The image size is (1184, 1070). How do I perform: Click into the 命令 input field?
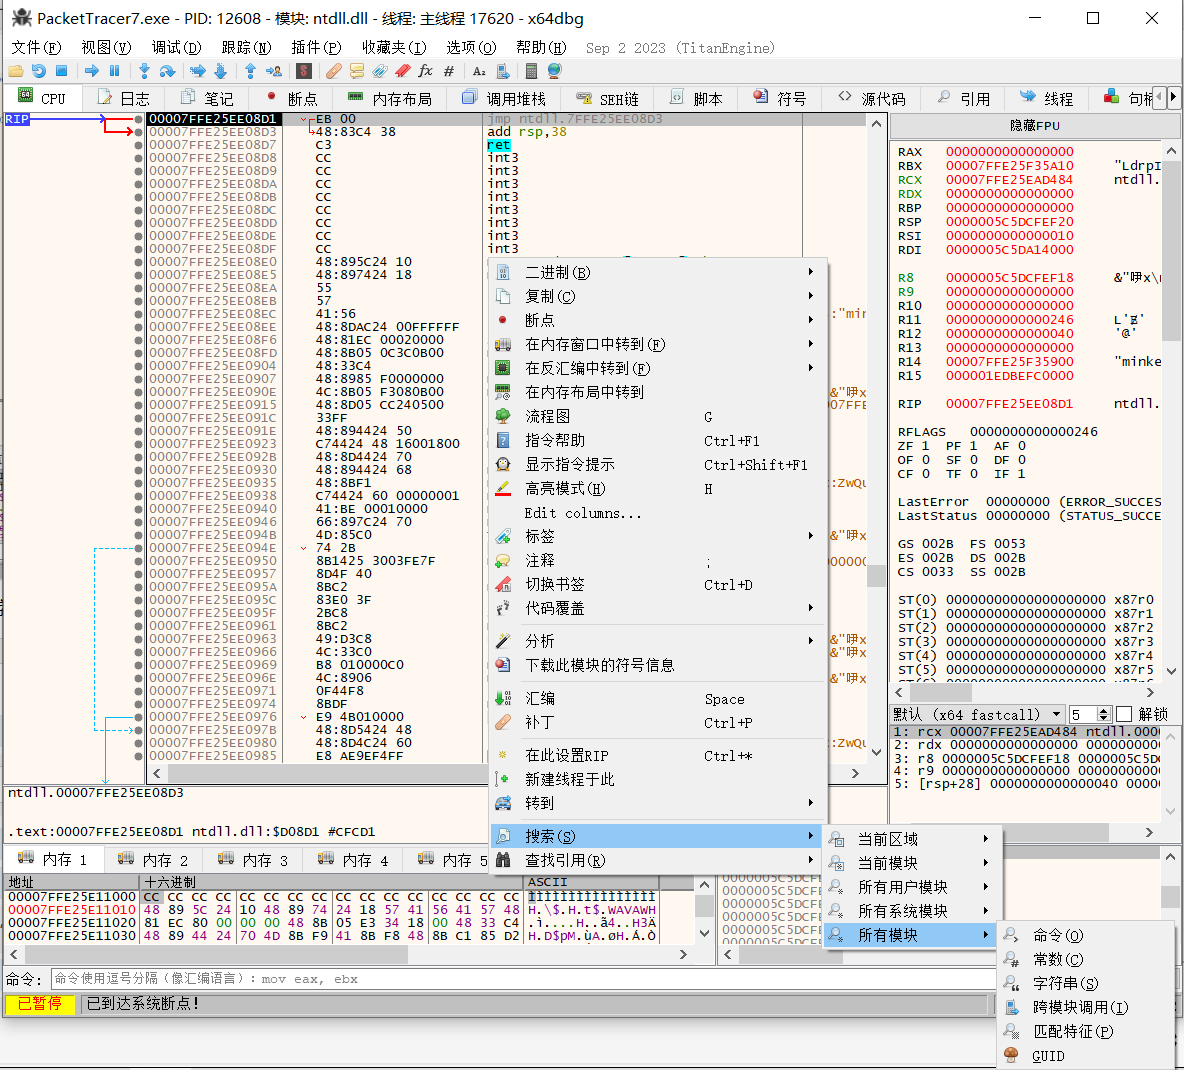tap(523, 979)
